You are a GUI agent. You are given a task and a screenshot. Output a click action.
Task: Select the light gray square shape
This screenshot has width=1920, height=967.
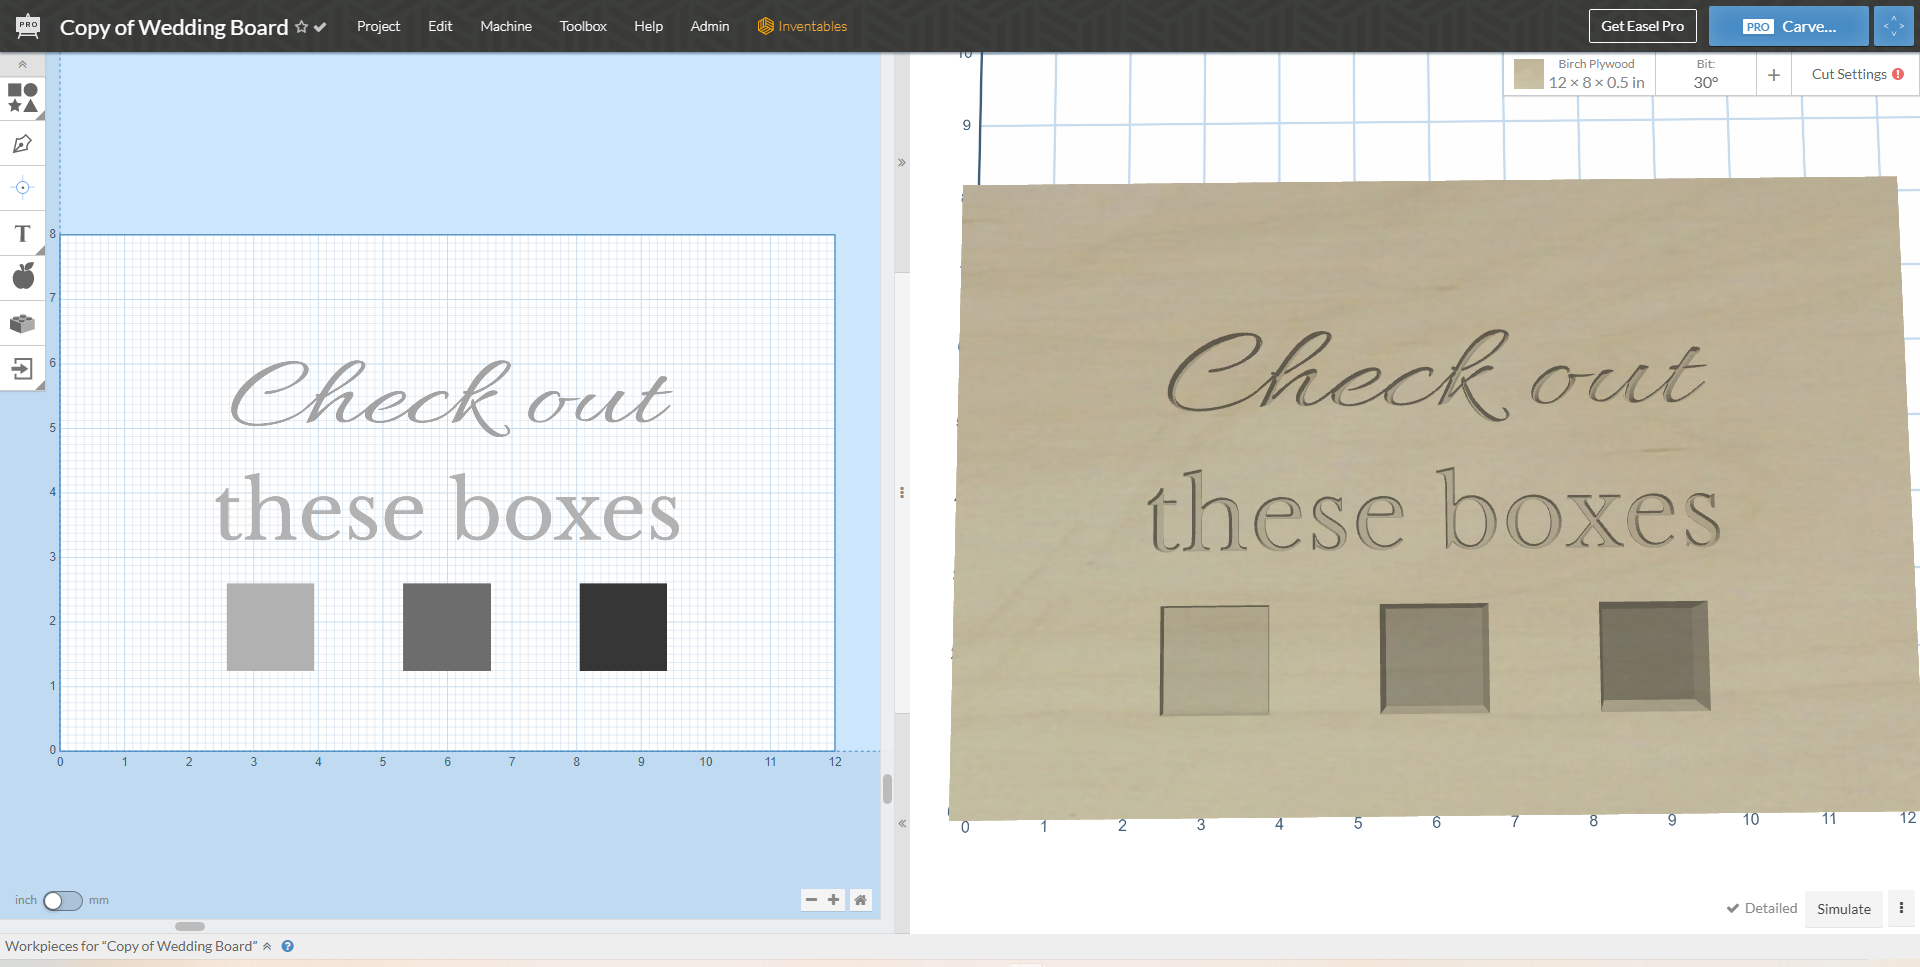270,627
